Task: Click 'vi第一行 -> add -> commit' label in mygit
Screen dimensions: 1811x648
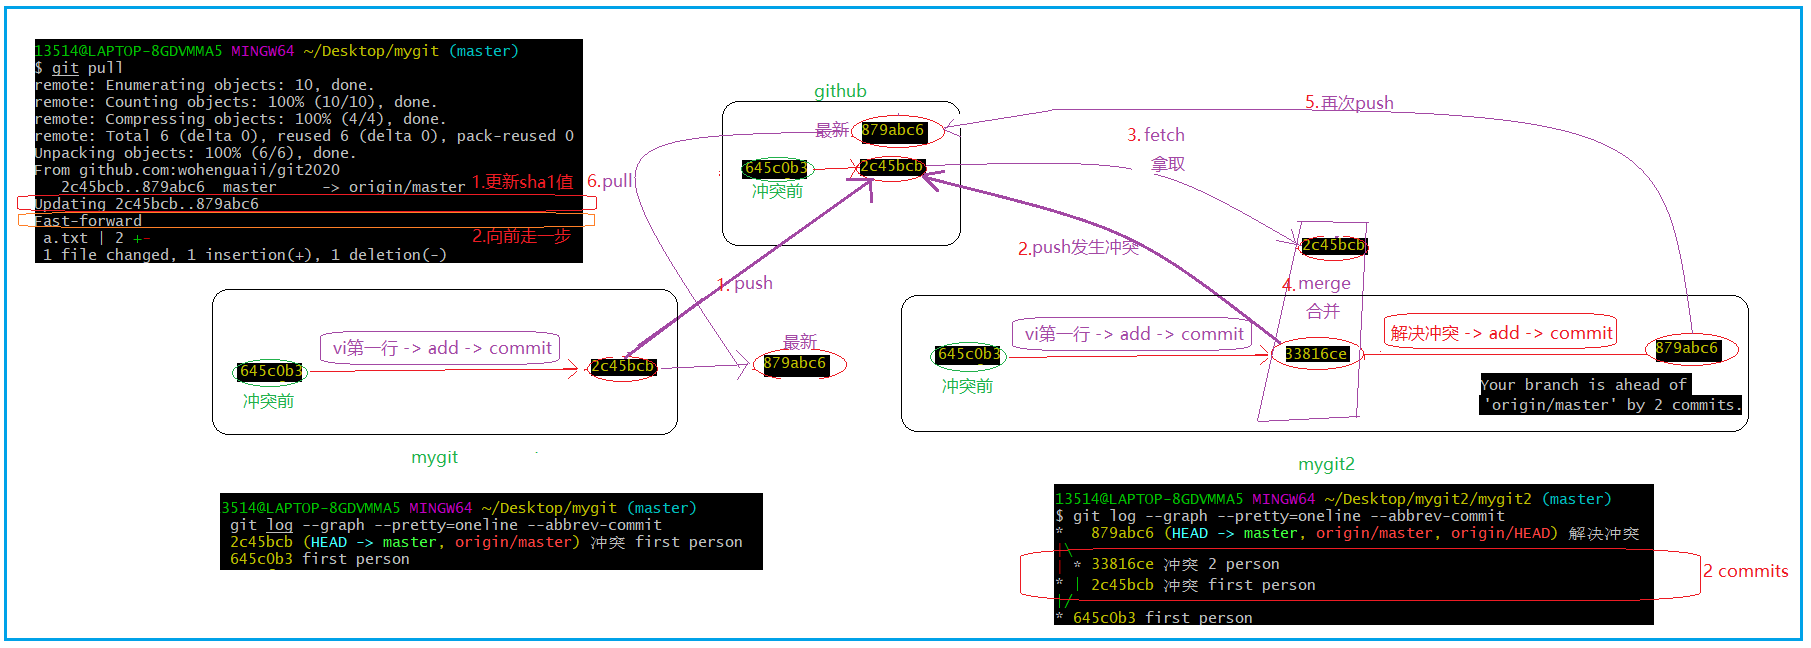Action: tap(441, 348)
